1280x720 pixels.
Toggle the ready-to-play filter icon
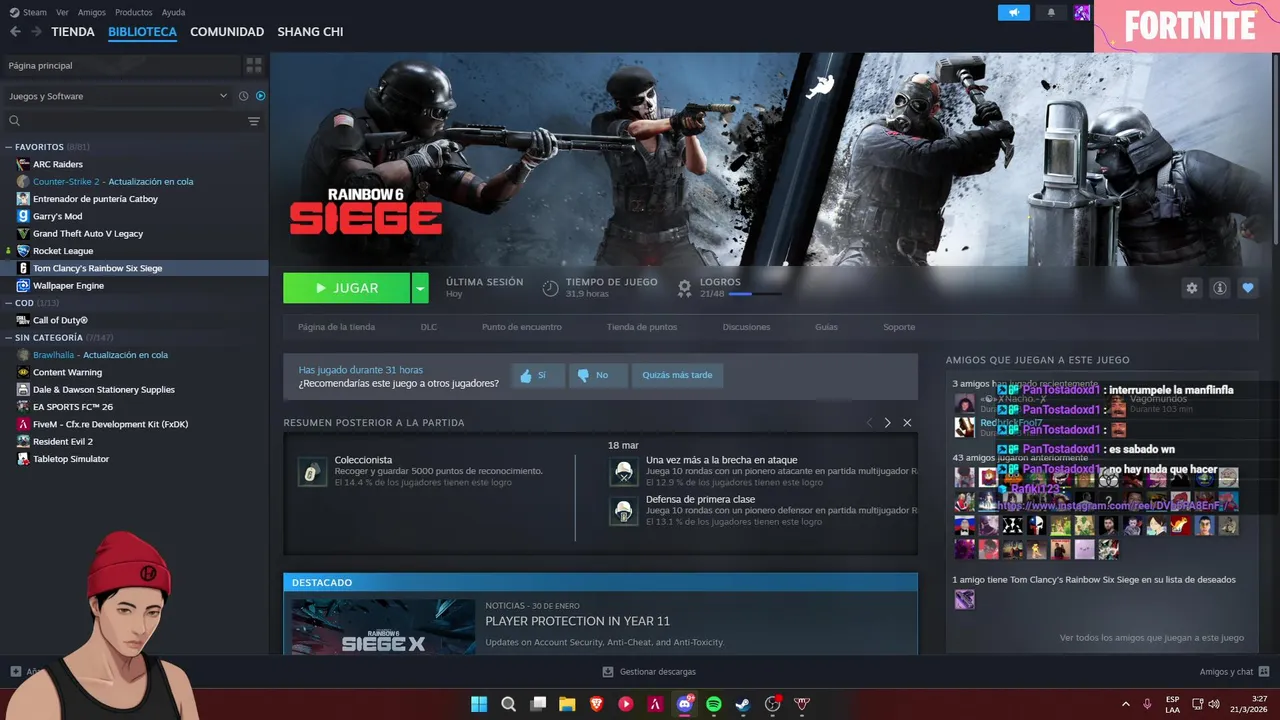coord(260,96)
